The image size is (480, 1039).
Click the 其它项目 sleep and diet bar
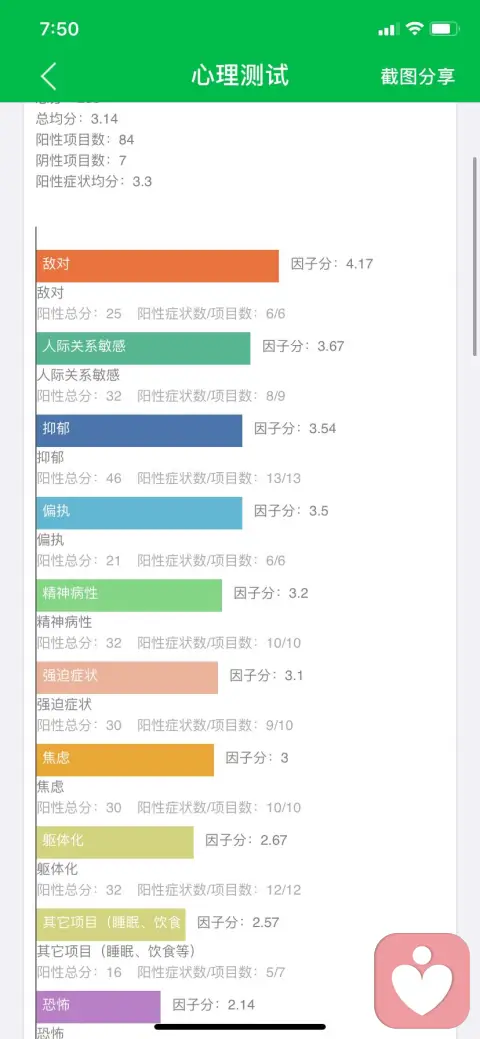click(x=111, y=924)
